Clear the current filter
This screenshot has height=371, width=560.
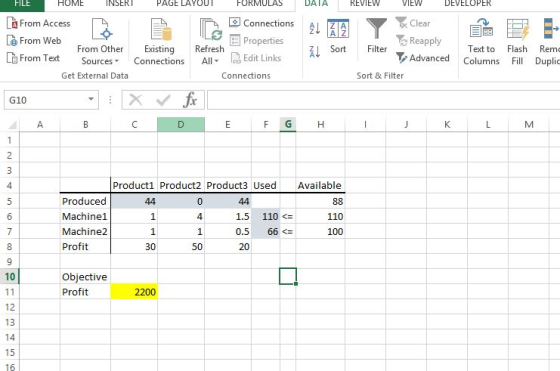pos(413,24)
